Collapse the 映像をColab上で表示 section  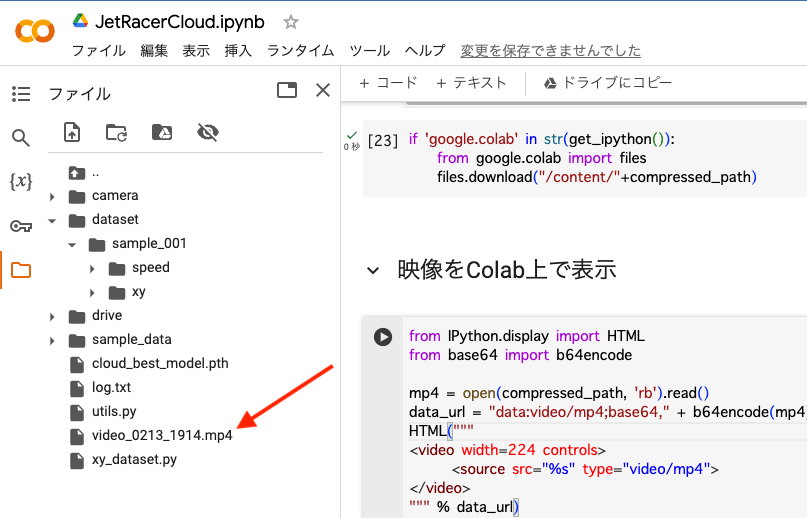click(373, 270)
